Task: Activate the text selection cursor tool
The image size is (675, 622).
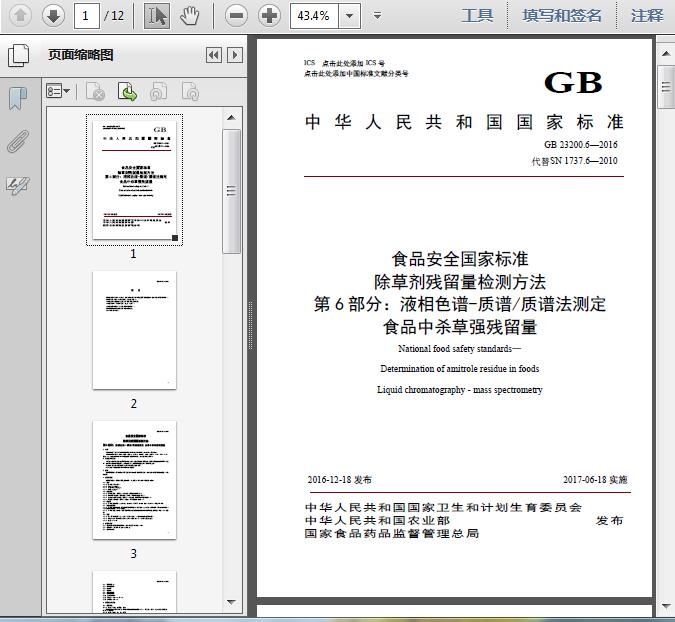Action: pos(157,15)
